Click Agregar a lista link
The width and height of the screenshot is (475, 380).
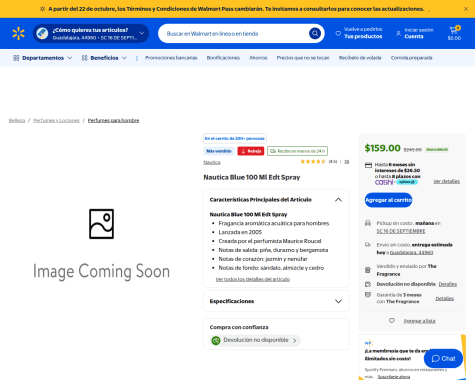coord(419,321)
